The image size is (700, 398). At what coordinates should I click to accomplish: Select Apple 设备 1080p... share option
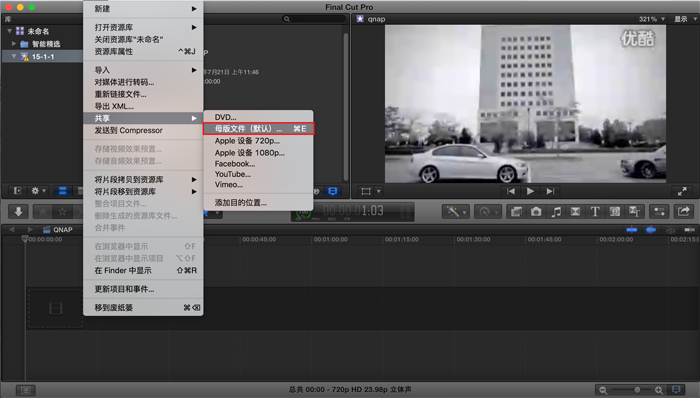pyautogui.click(x=258, y=153)
